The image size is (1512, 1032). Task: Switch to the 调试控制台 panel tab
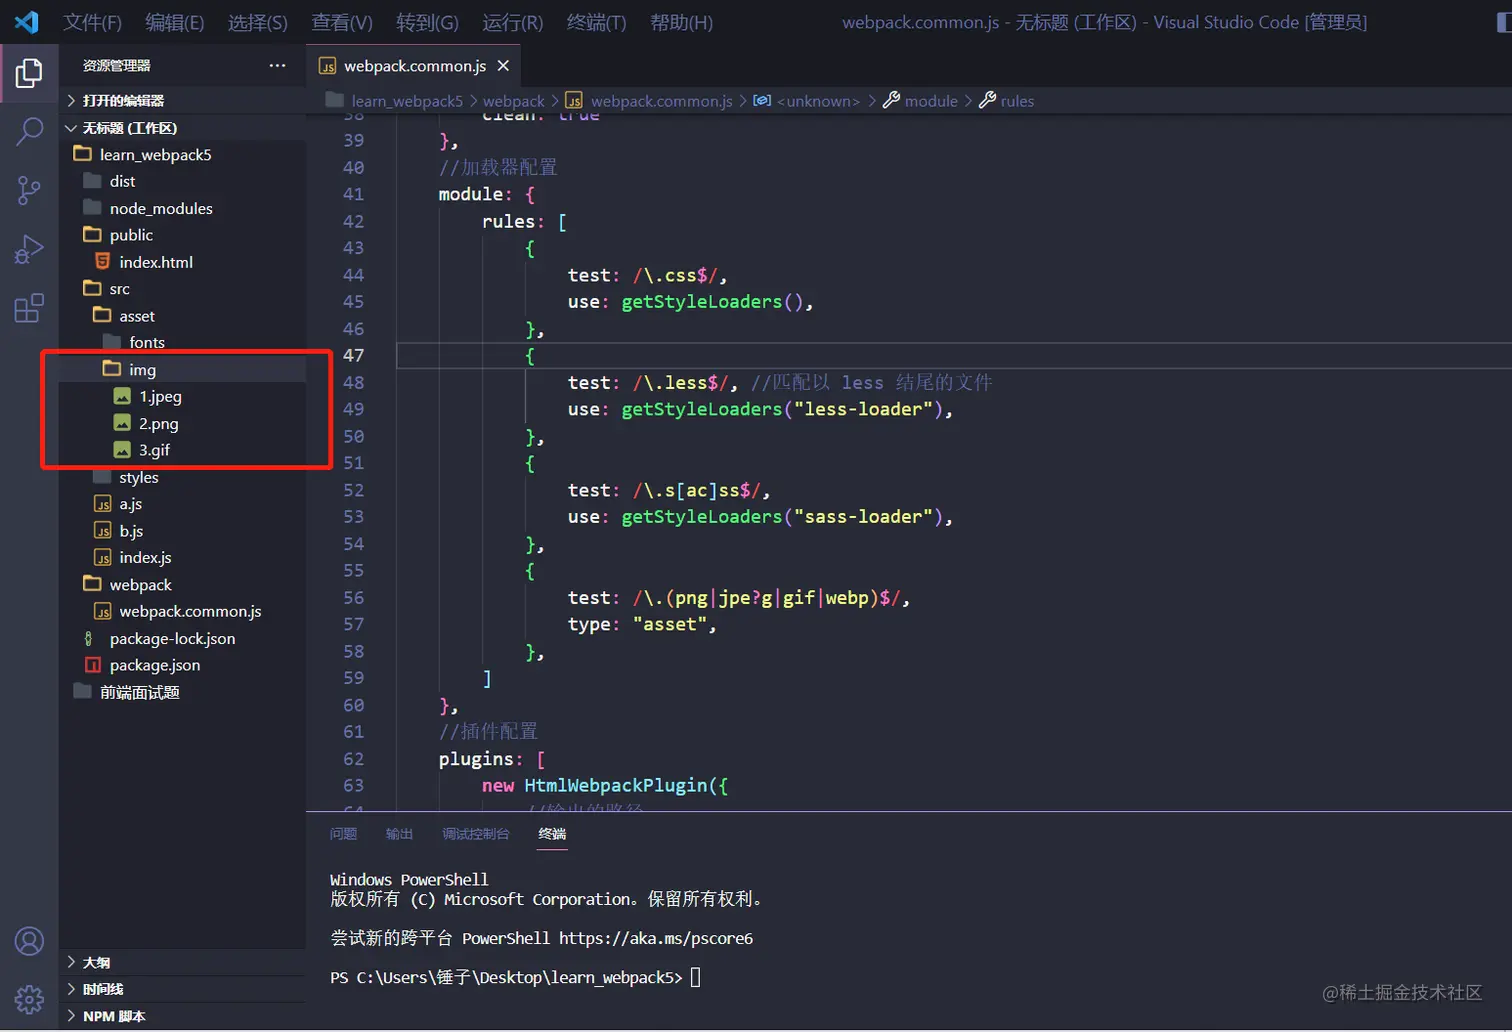click(x=476, y=834)
